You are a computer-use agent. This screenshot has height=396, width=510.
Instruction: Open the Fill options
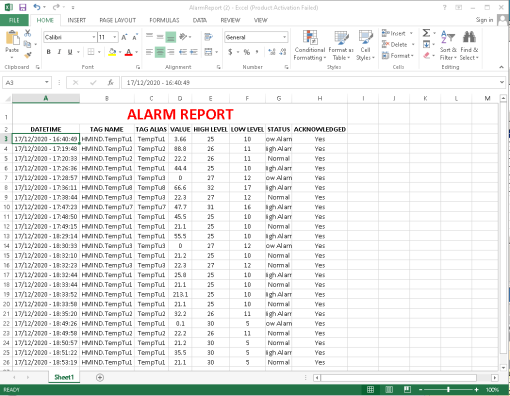tap(426, 44)
